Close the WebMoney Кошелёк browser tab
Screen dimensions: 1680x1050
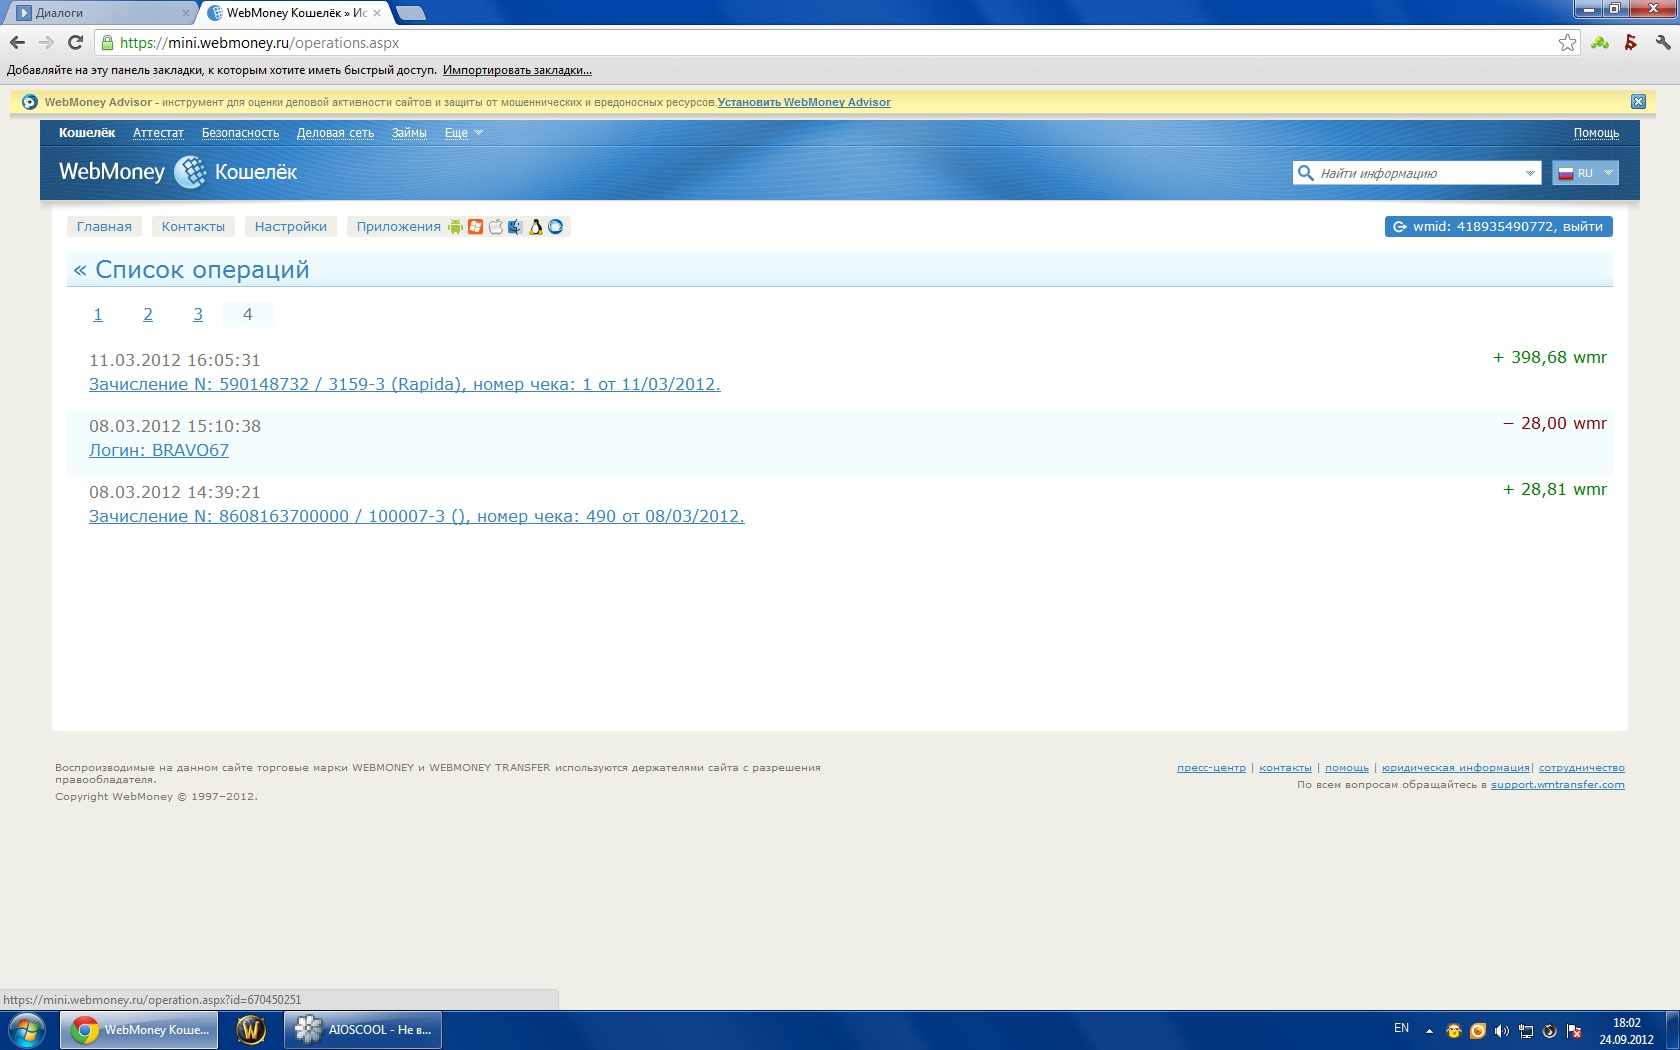pyautogui.click(x=377, y=13)
